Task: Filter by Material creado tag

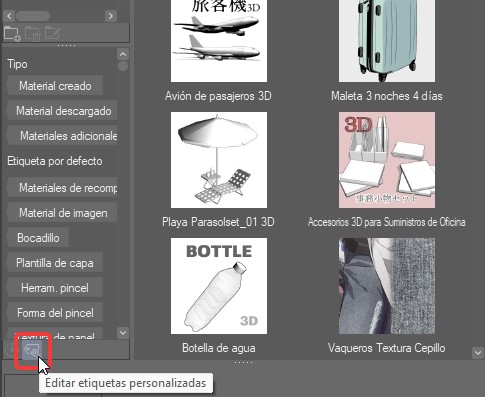Action: point(55,86)
